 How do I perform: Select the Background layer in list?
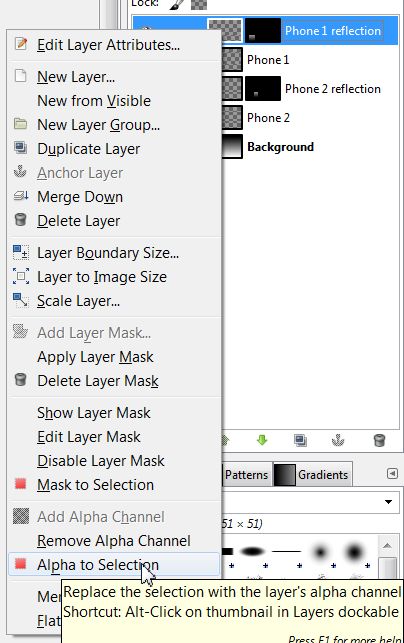point(281,147)
